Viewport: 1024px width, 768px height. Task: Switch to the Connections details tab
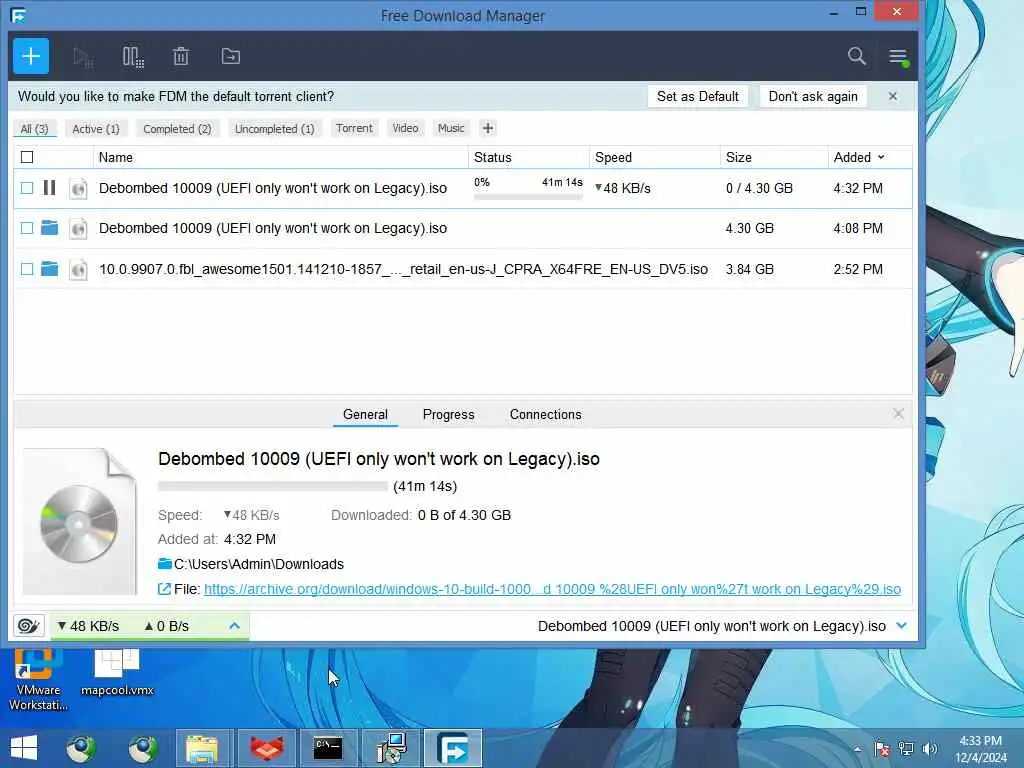[545, 414]
